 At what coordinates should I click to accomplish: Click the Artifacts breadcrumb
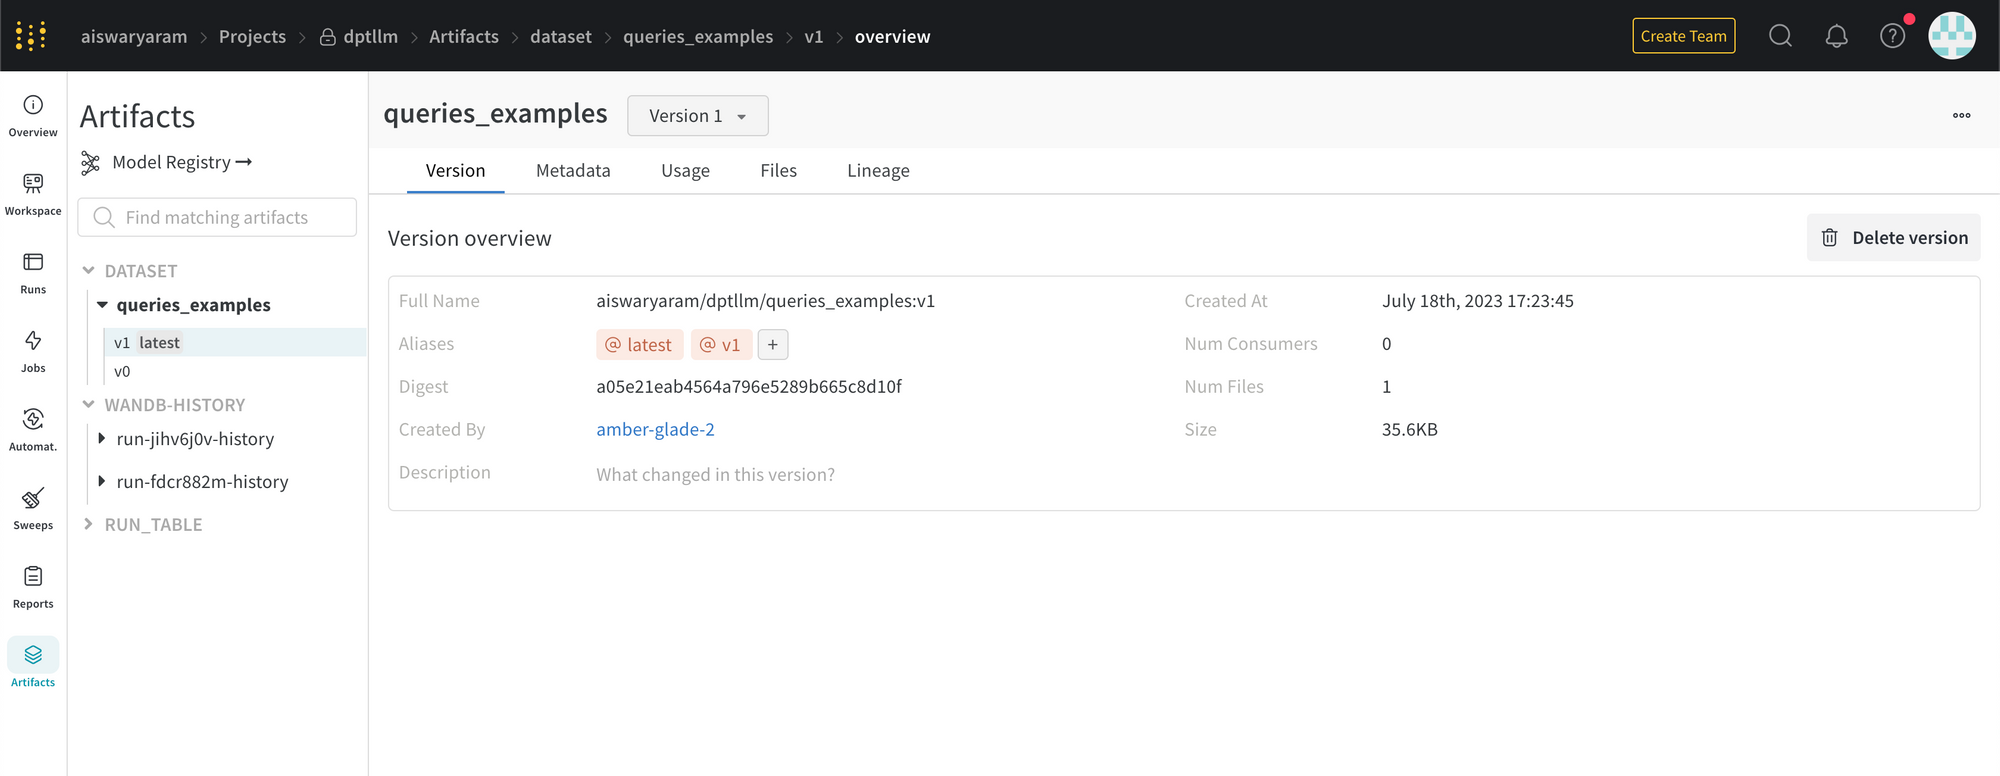464,36
